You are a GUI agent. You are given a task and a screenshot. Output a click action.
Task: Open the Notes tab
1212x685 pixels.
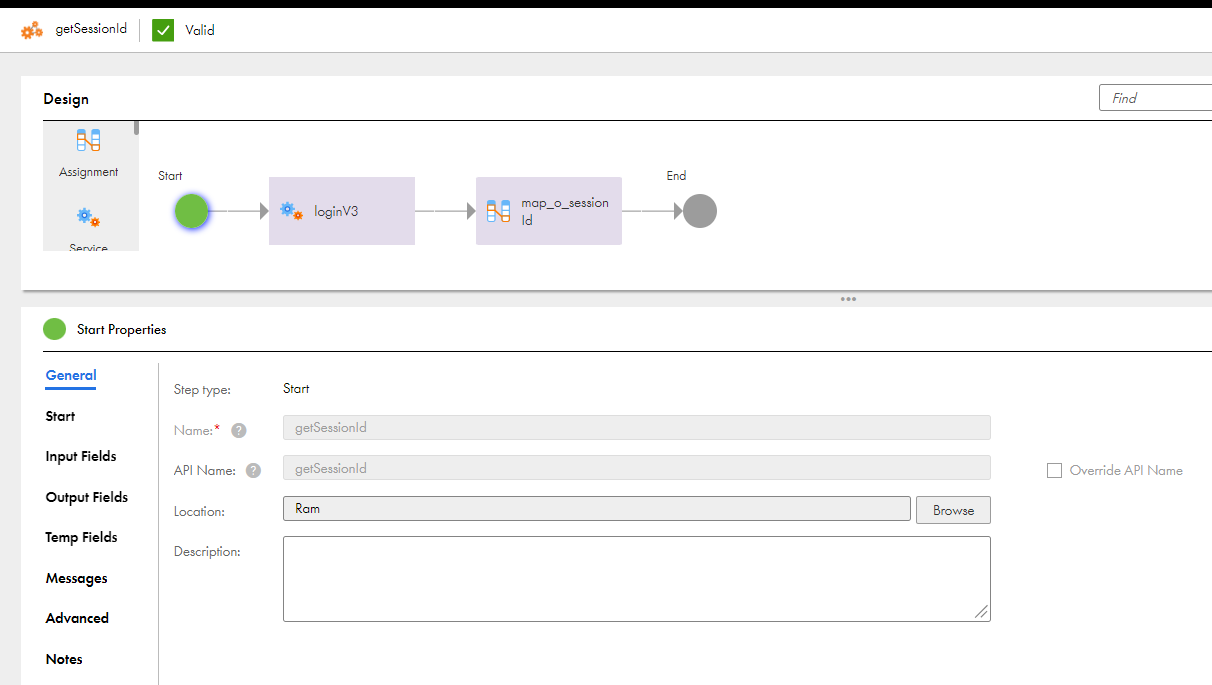pos(64,659)
